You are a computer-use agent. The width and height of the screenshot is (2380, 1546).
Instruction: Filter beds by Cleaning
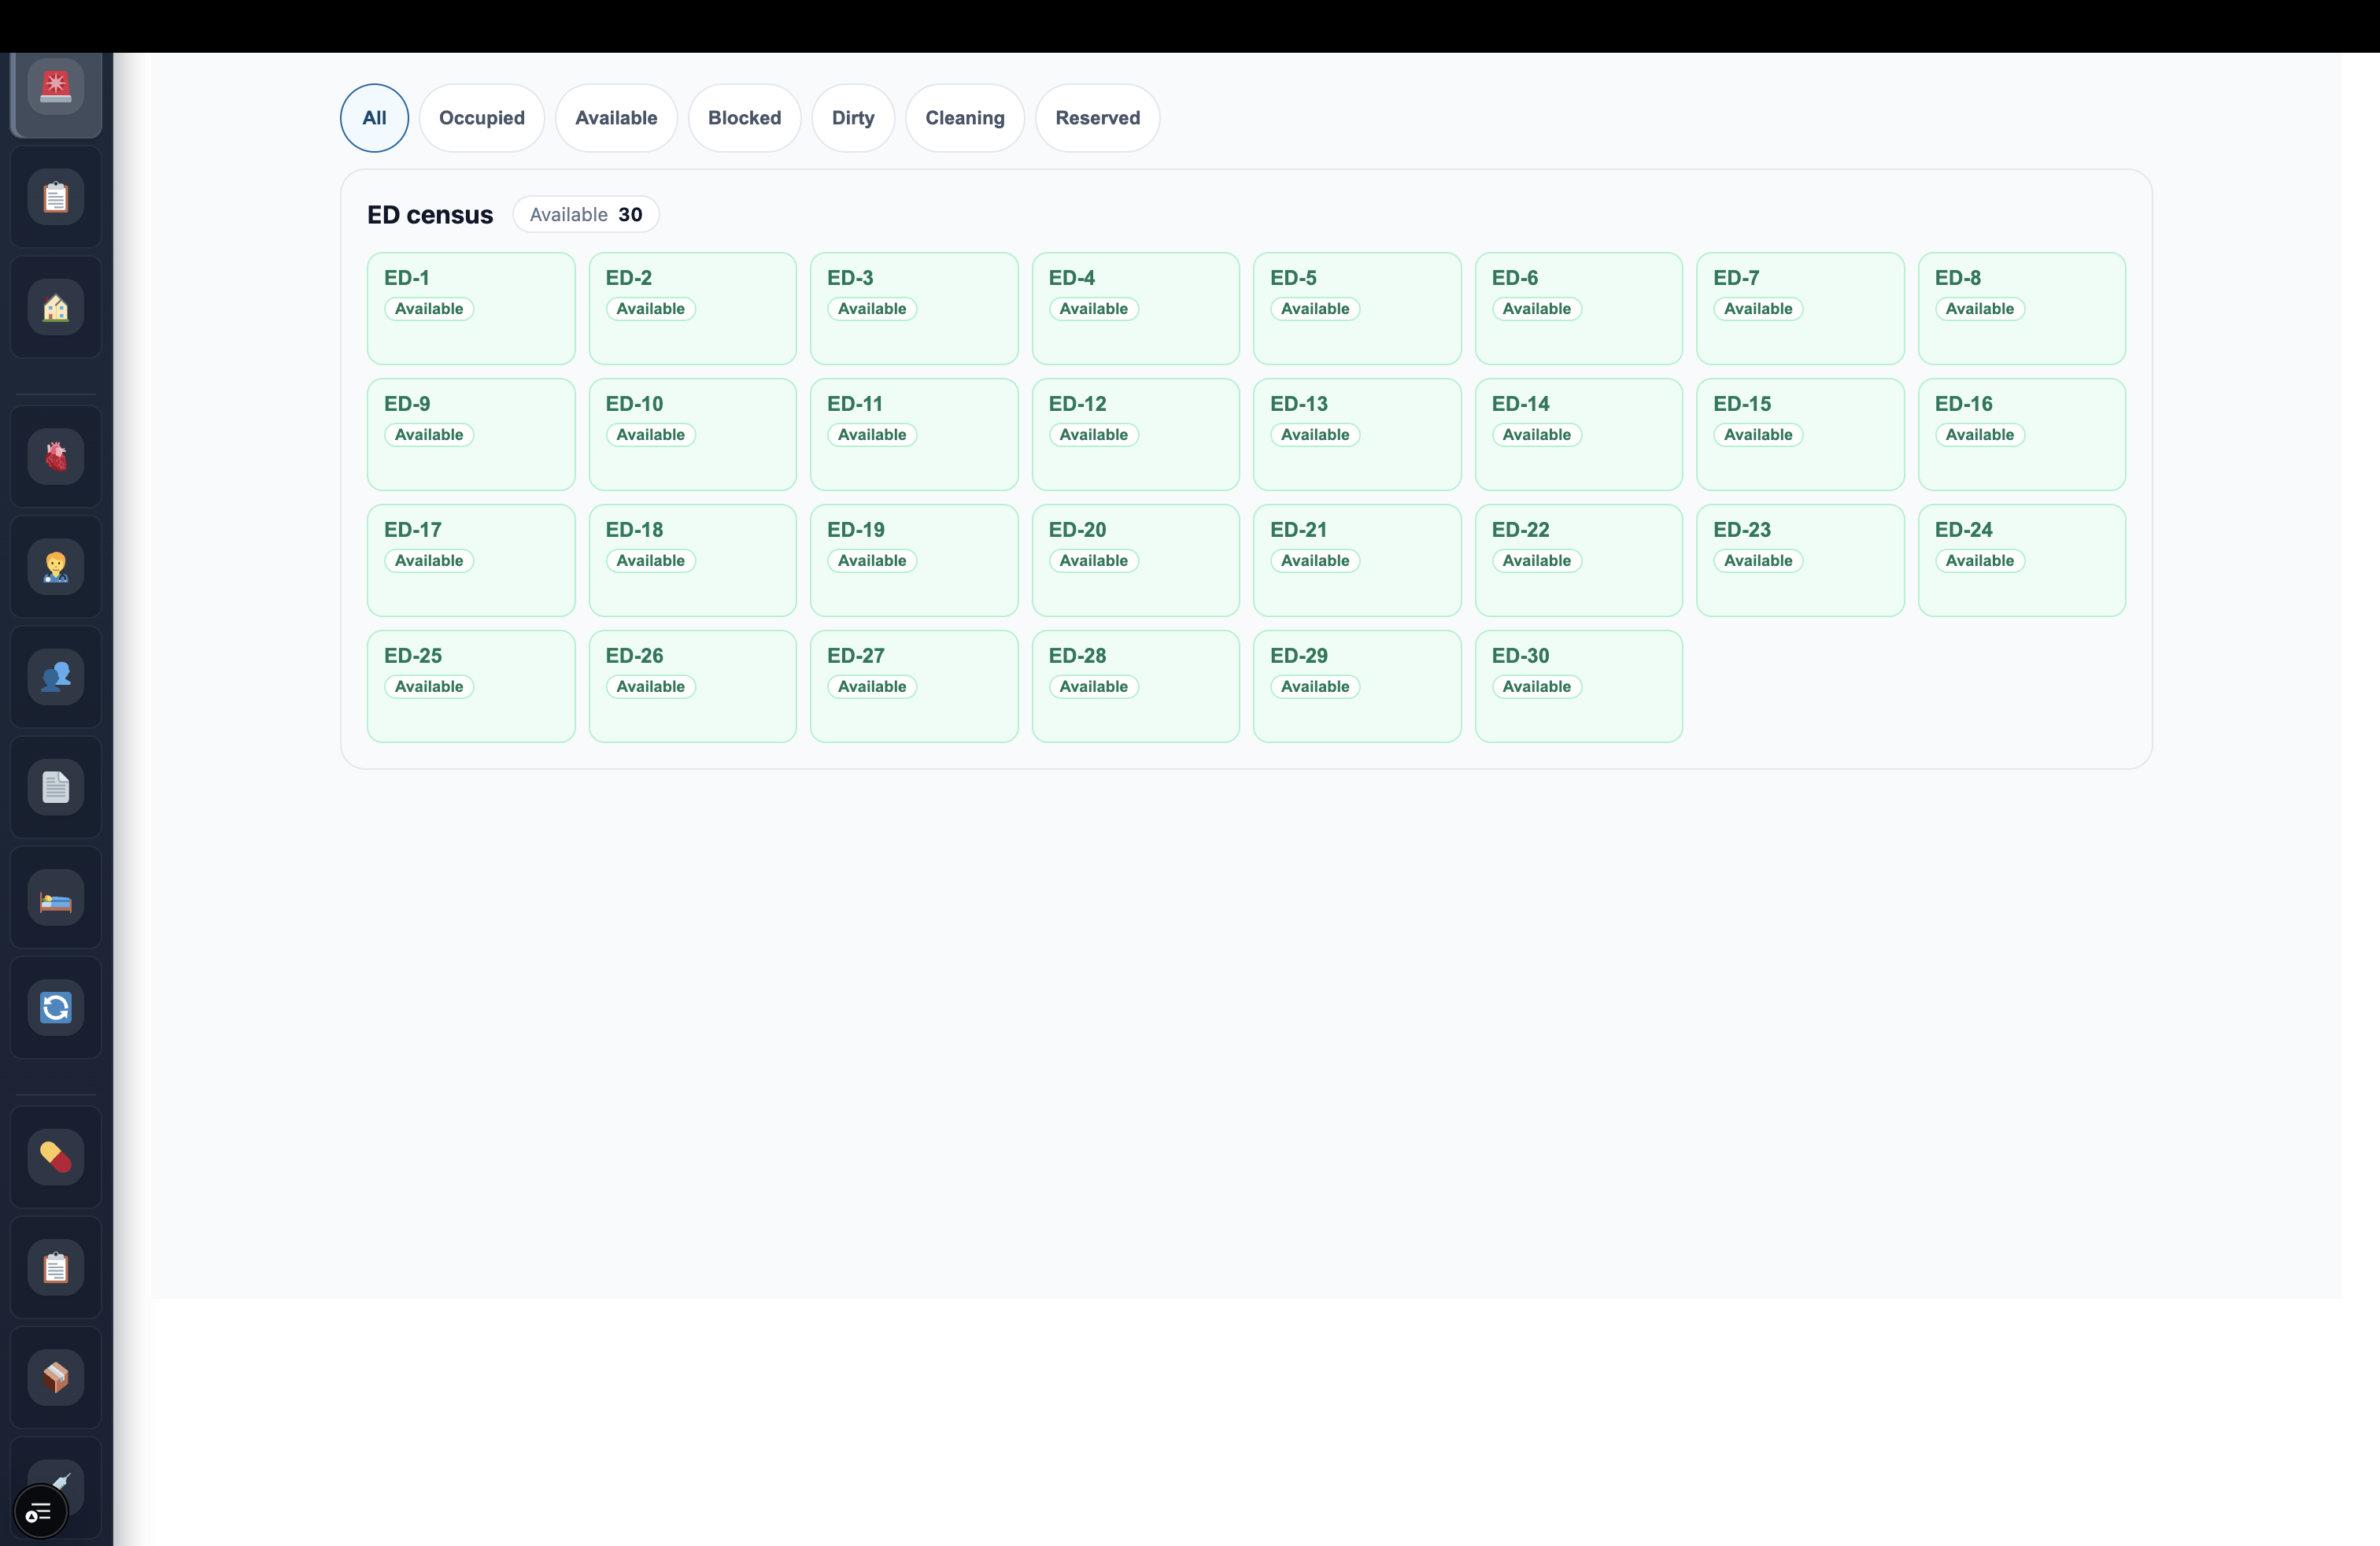pyautogui.click(x=965, y=118)
